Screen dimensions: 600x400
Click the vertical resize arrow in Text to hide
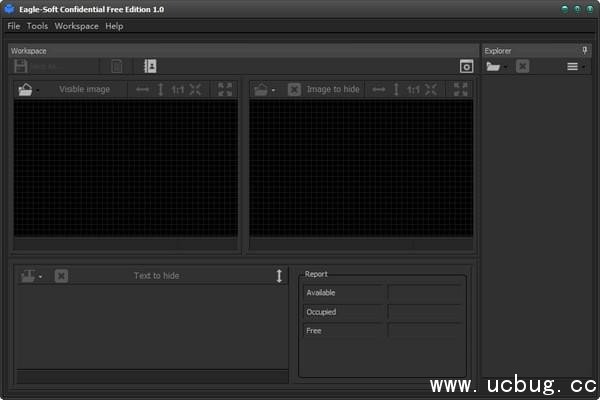279,276
